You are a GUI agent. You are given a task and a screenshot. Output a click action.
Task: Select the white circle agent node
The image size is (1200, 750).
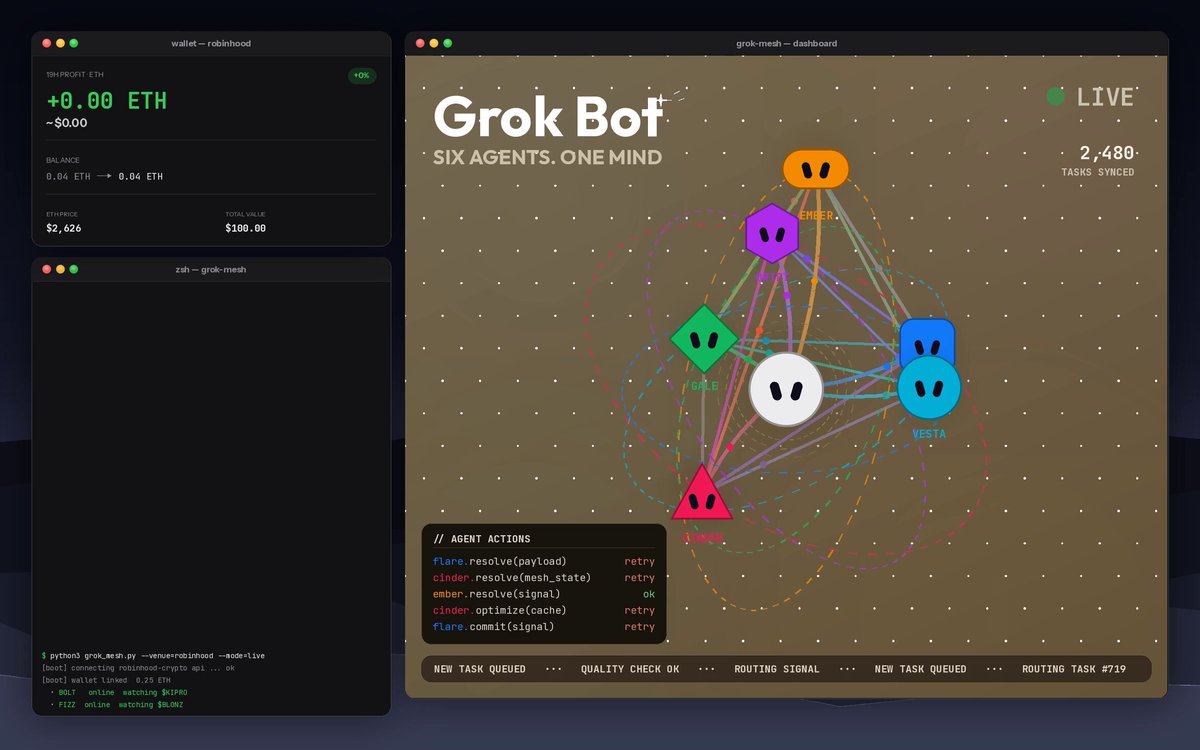(786, 389)
